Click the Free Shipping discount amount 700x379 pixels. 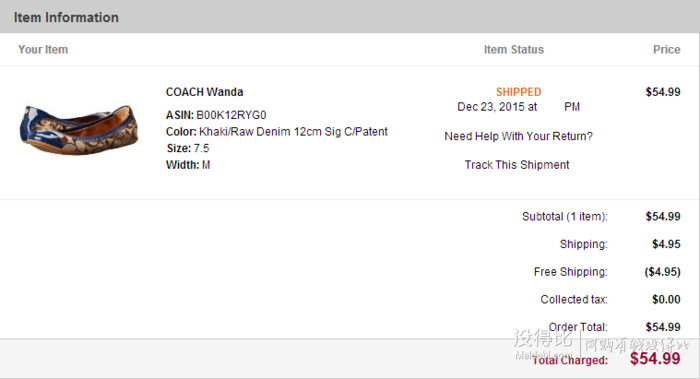pyautogui.click(x=662, y=272)
